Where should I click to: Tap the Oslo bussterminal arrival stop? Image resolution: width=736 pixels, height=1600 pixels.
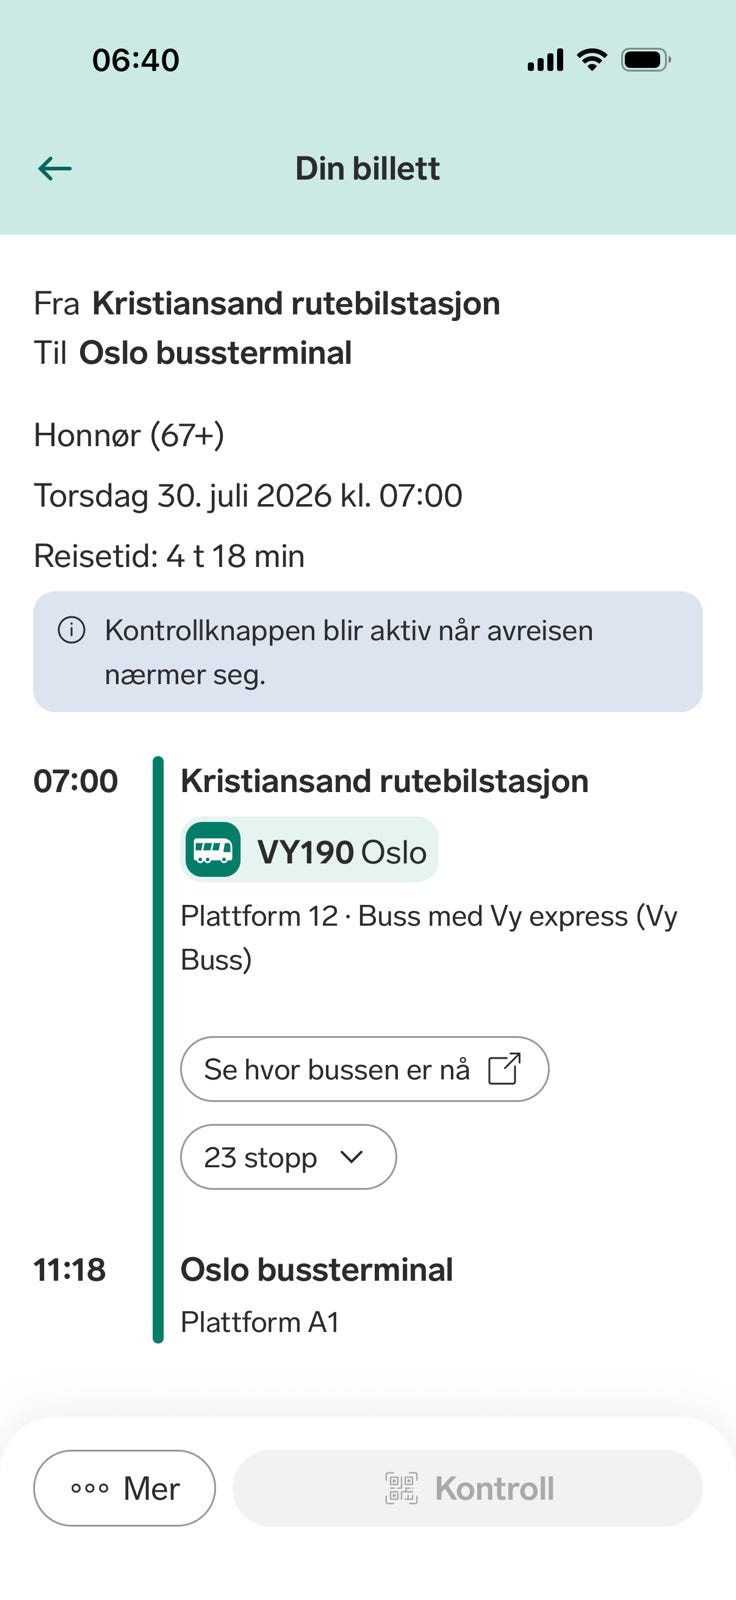pyautogui.click(x=316, y=1270)
